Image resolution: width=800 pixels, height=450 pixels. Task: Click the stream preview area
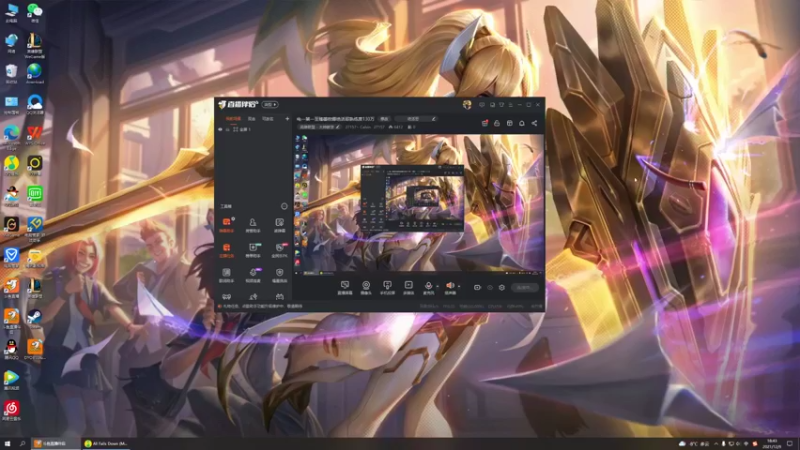coord(419,204)
